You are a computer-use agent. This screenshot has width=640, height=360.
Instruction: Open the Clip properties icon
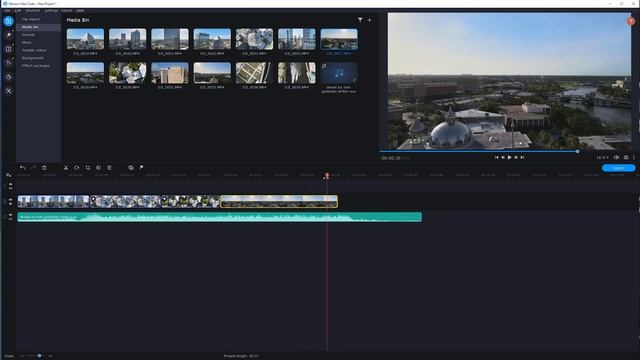[x=109, y=168]
